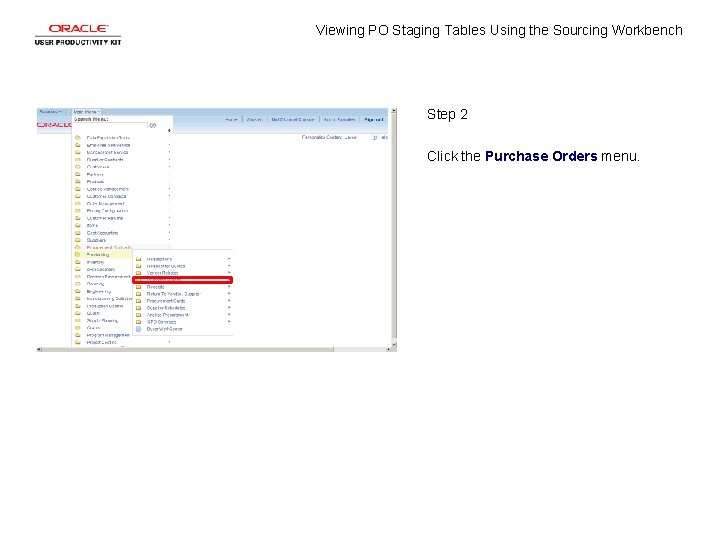Click the Personalize Content link
The image size is (720, 540).
pos(321,137)
